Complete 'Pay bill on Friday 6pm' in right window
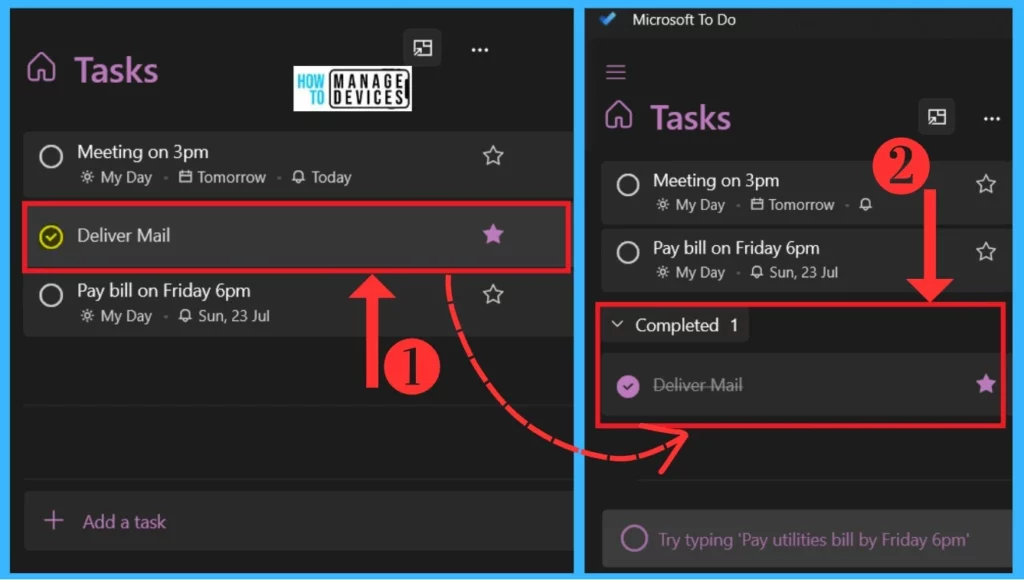The image size is (1024, 580). point(628,252)
